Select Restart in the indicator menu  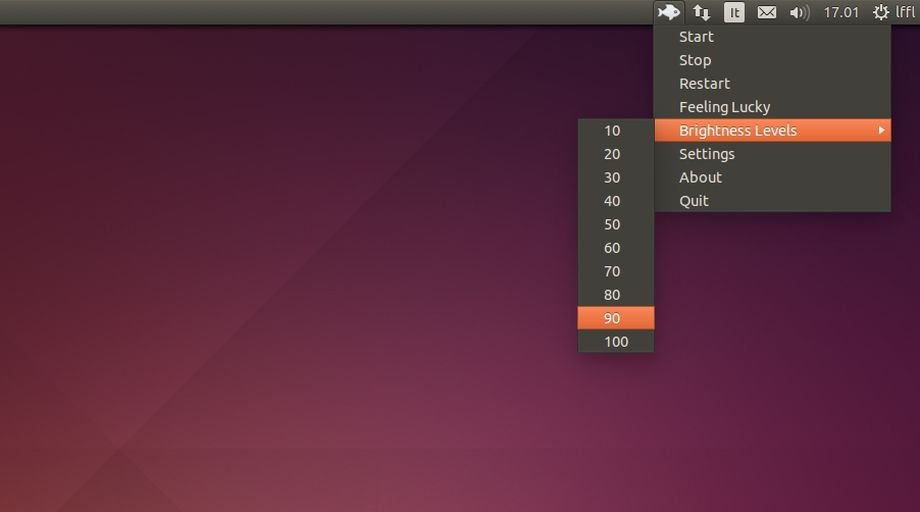pos(772,83)
